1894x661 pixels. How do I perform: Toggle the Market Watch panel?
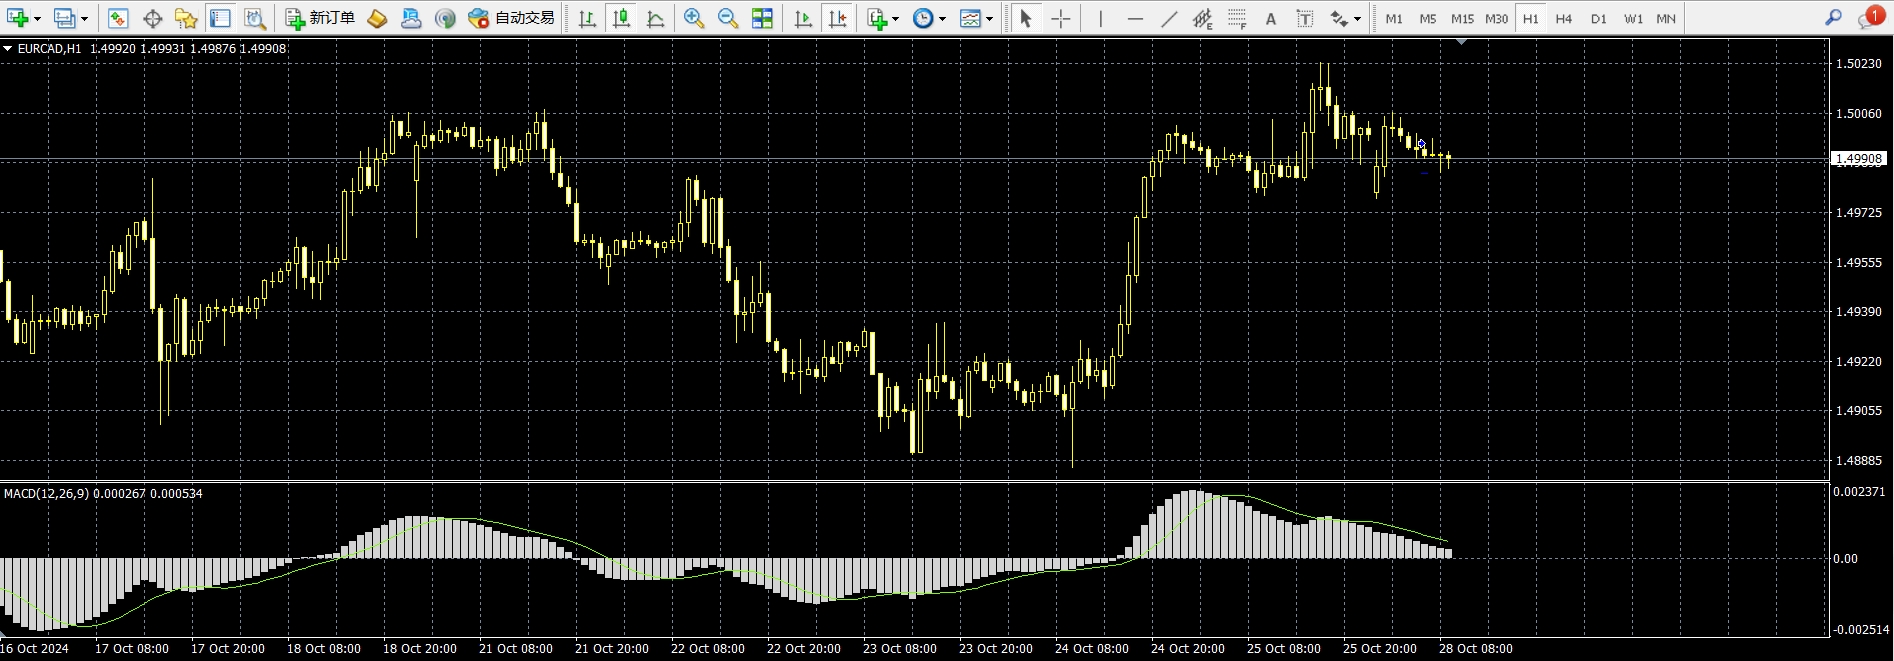(118, 18)
